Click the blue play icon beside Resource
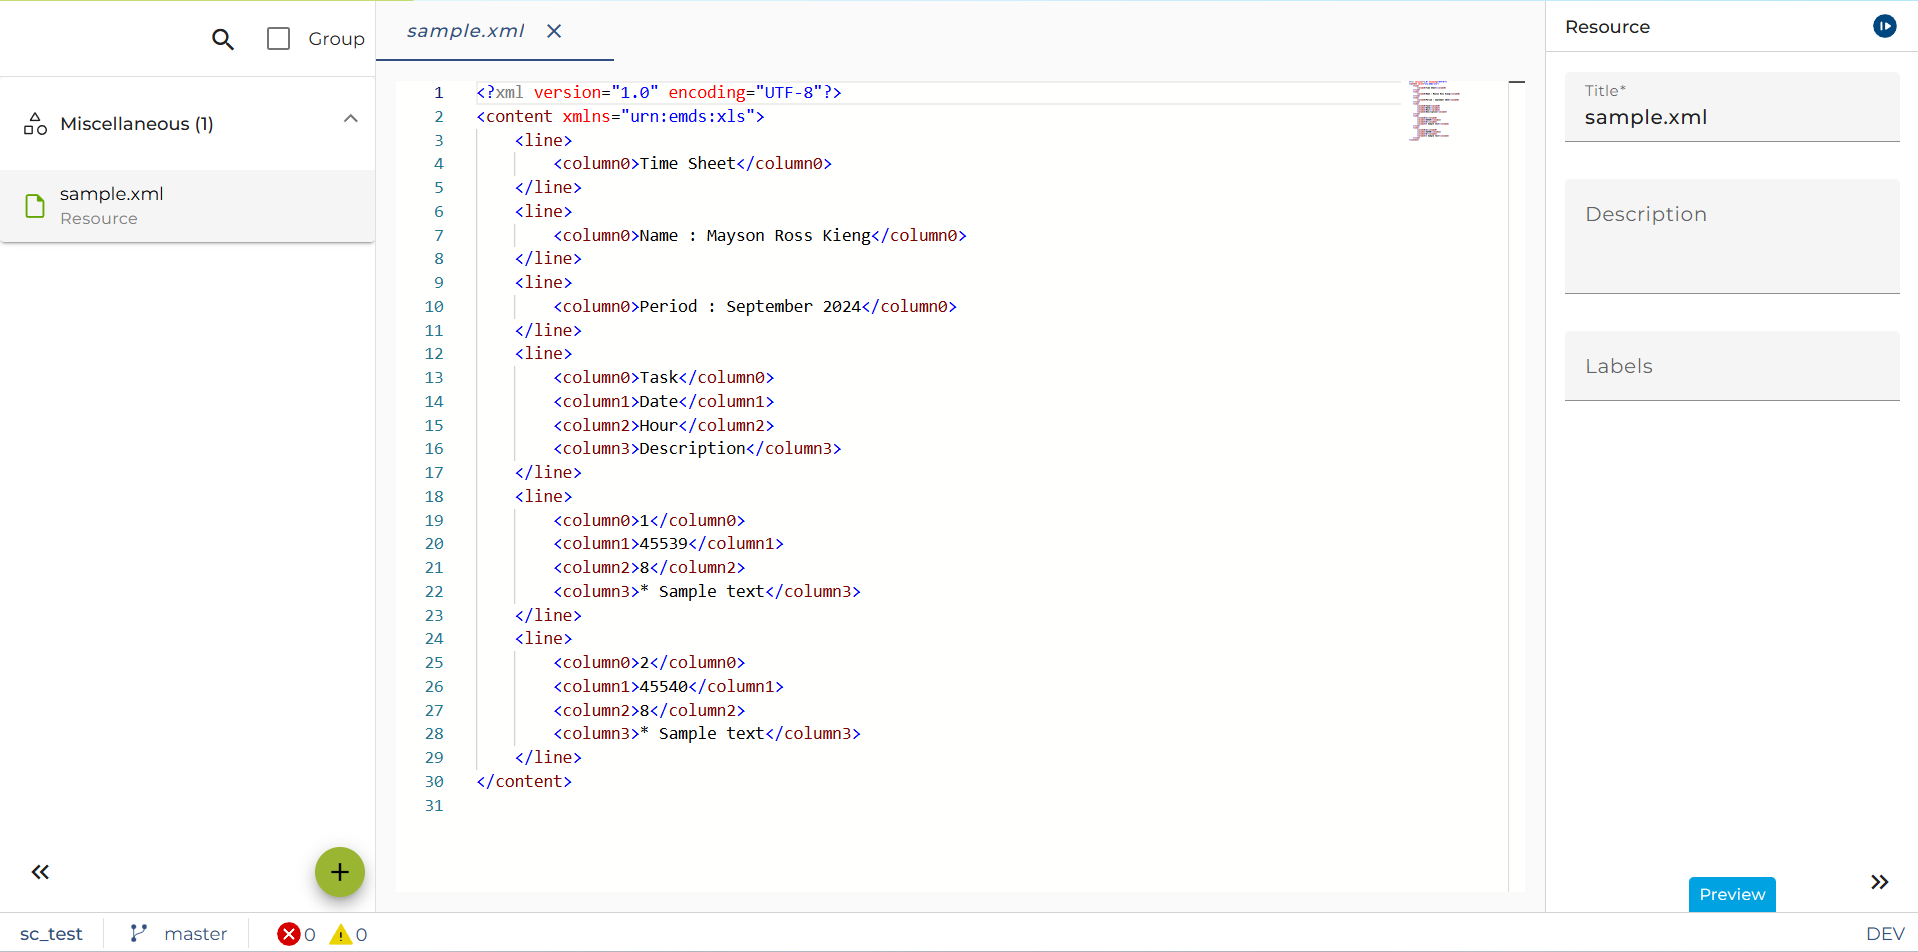Viewport: 1918px width, 952px height. point(1884,26)
